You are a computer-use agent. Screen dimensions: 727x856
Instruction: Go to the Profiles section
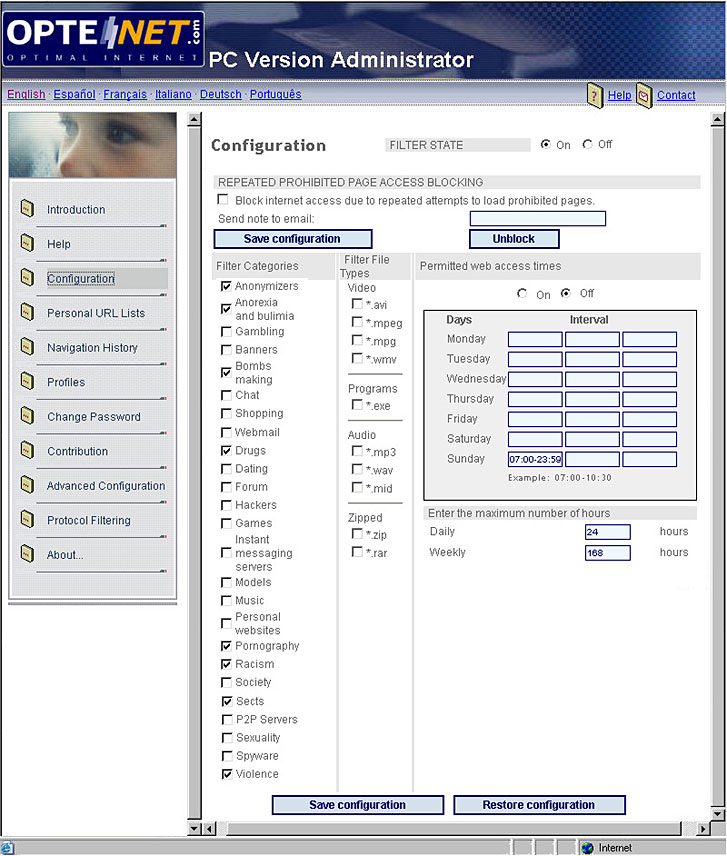66,382
